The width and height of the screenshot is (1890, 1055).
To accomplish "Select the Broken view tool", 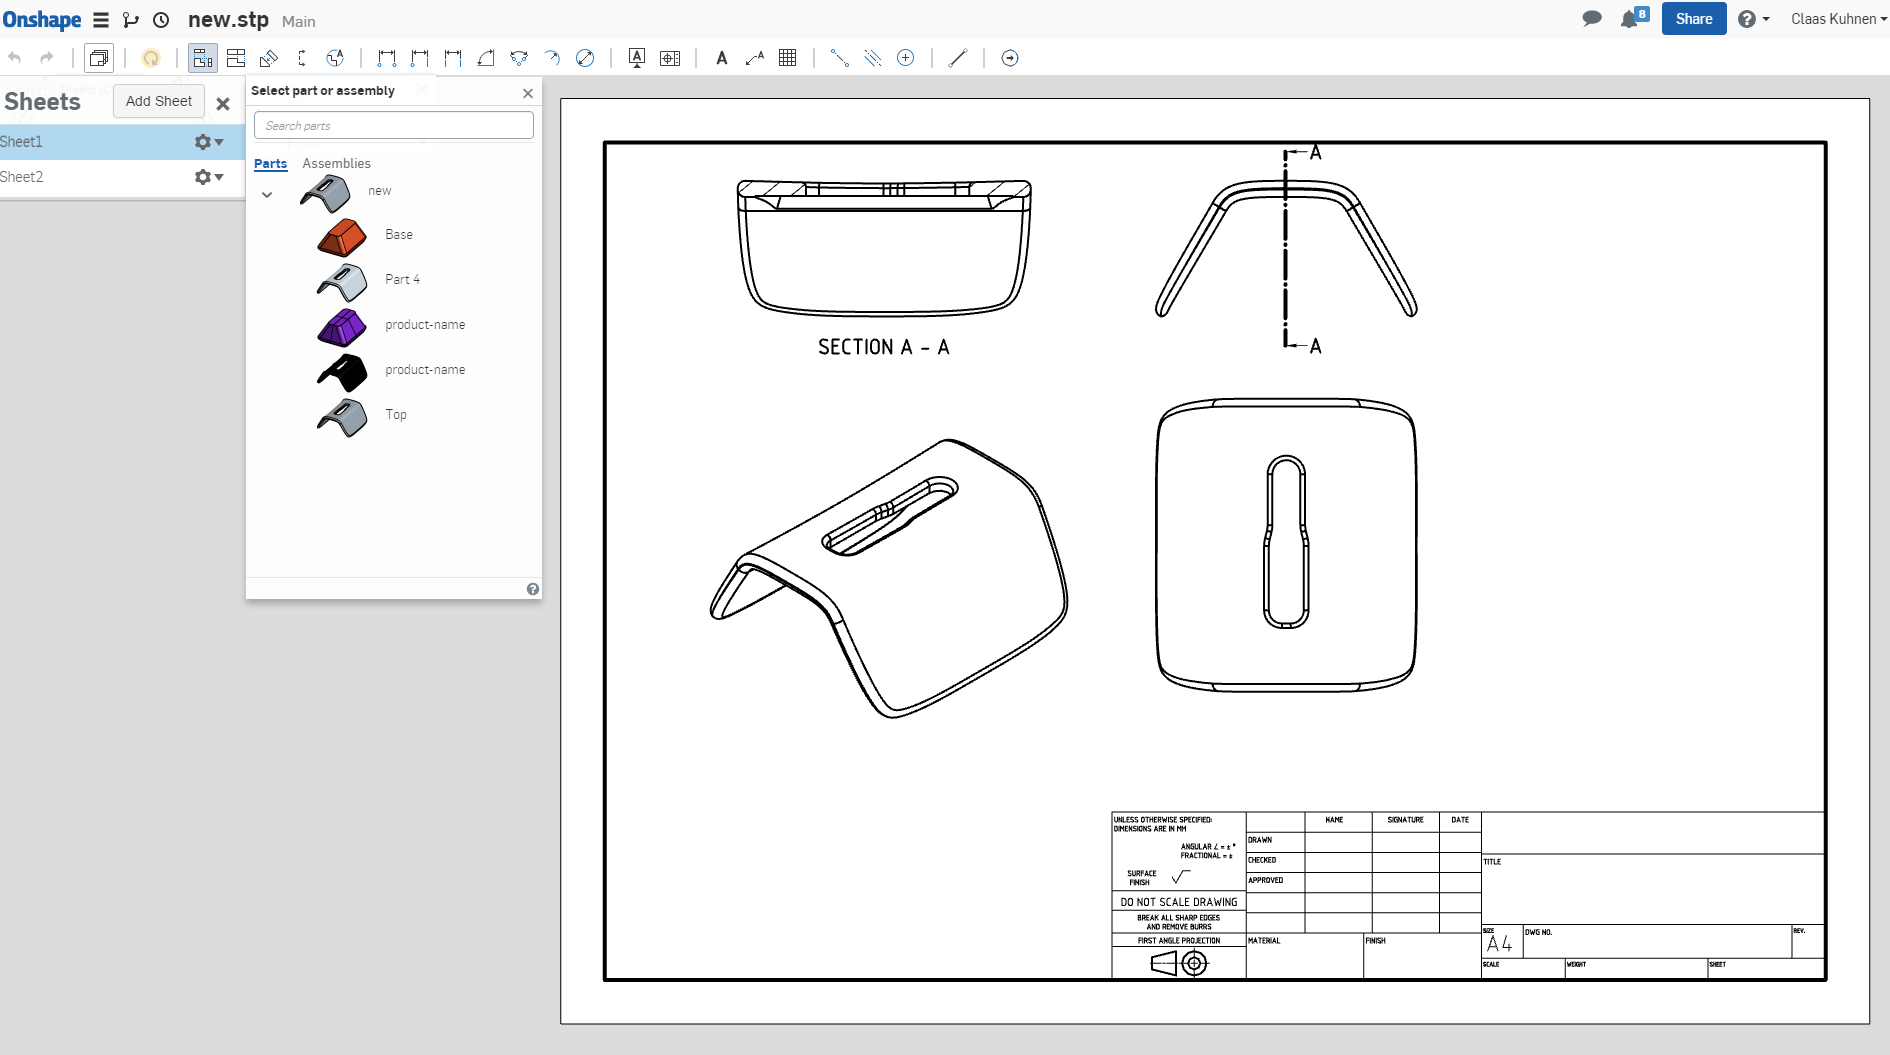I will click(302, 58).
